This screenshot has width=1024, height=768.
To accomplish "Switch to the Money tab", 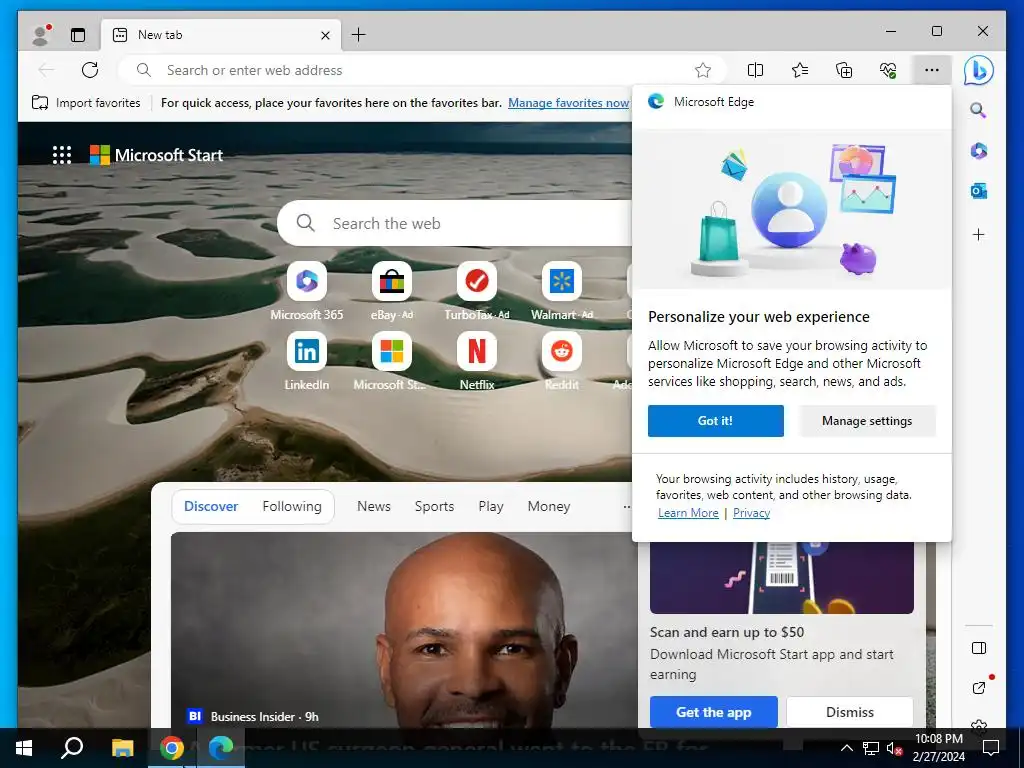I will tap(549, 506).
